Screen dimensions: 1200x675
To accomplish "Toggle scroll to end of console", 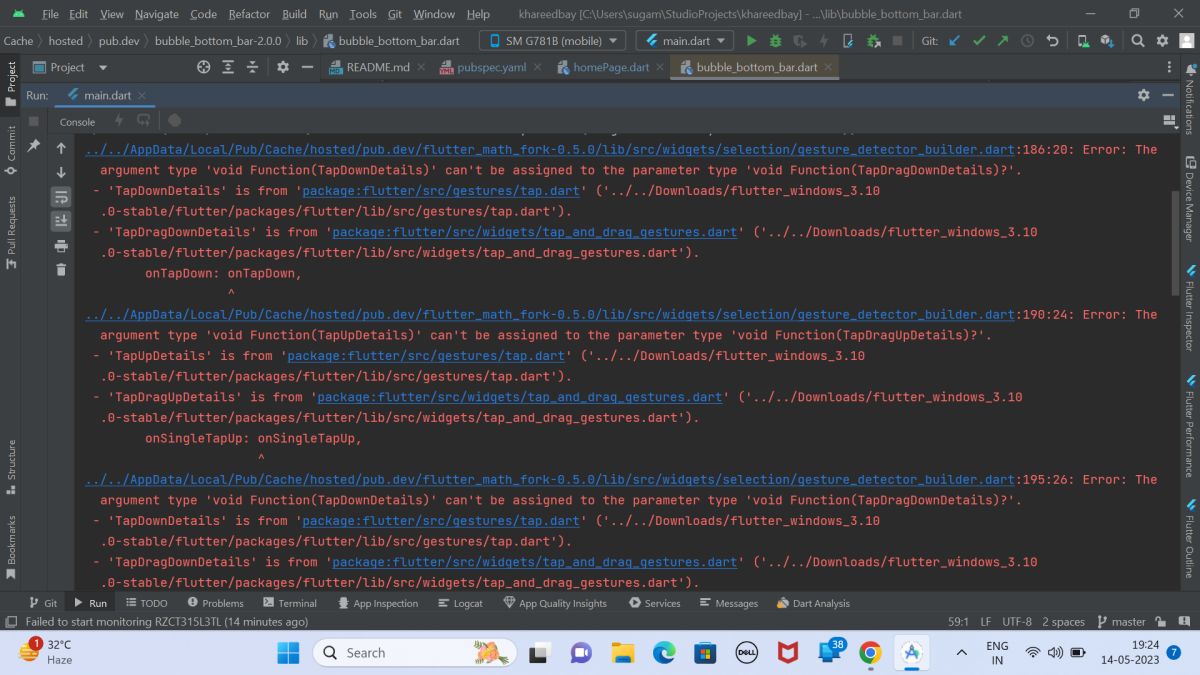I will point(61,221).
